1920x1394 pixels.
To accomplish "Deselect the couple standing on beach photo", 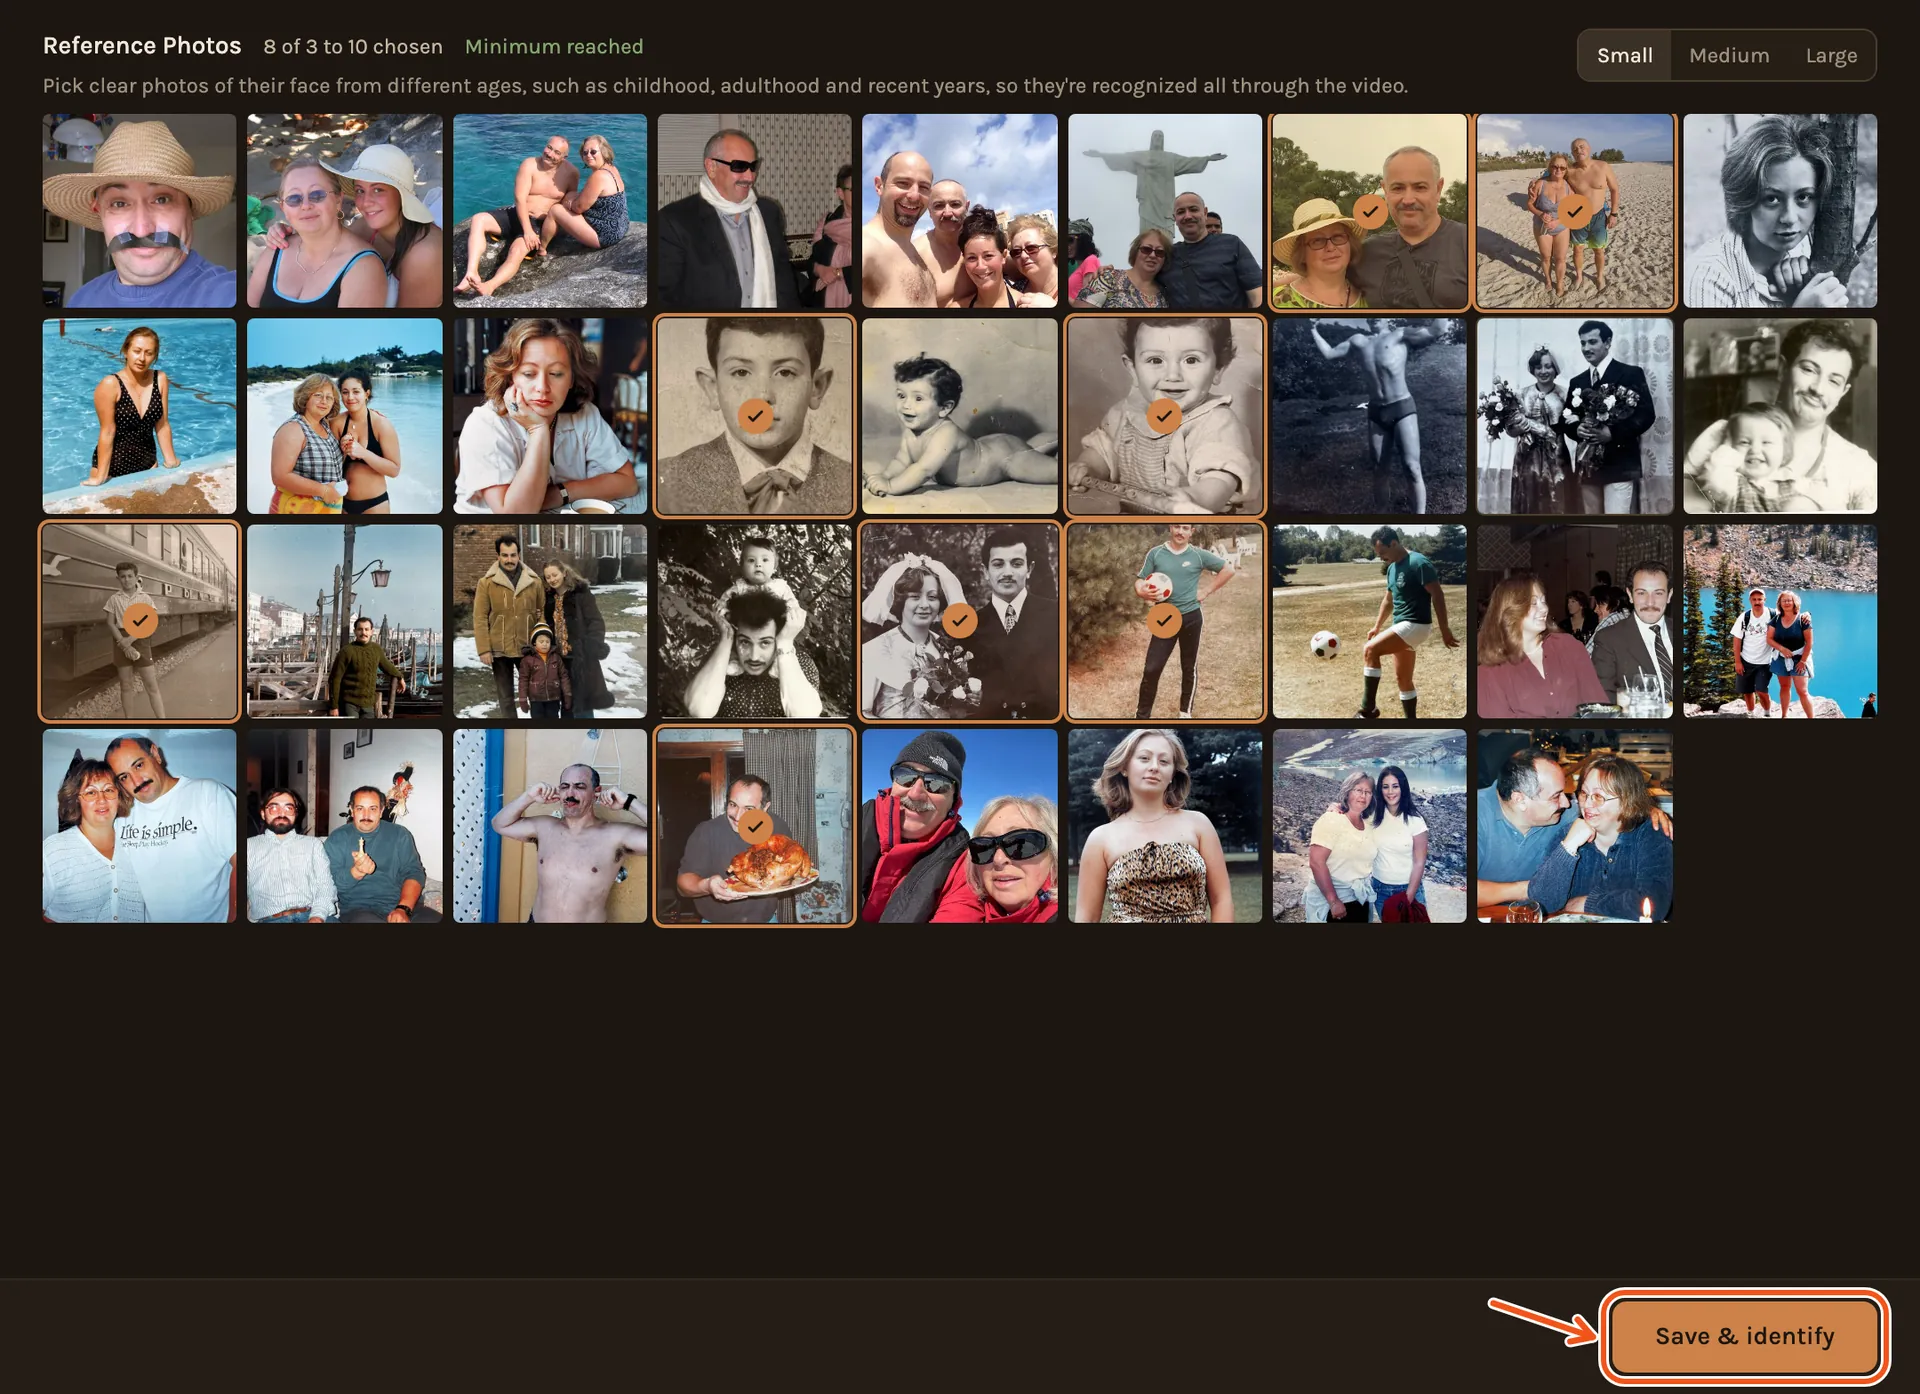I will [1574, 211].
